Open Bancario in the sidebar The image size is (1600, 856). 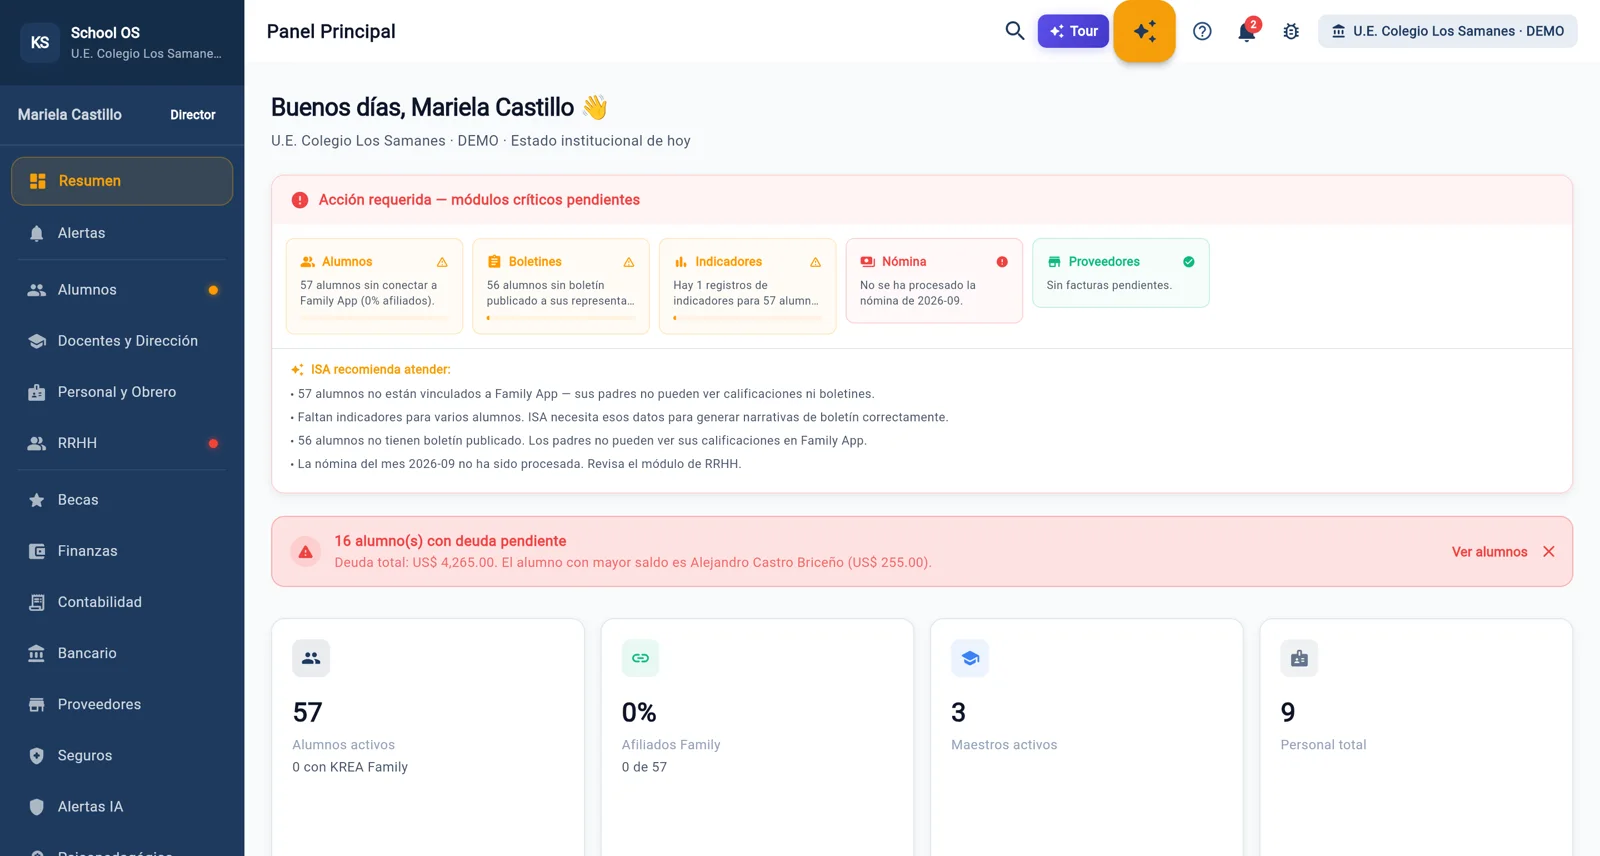[122, 653]
